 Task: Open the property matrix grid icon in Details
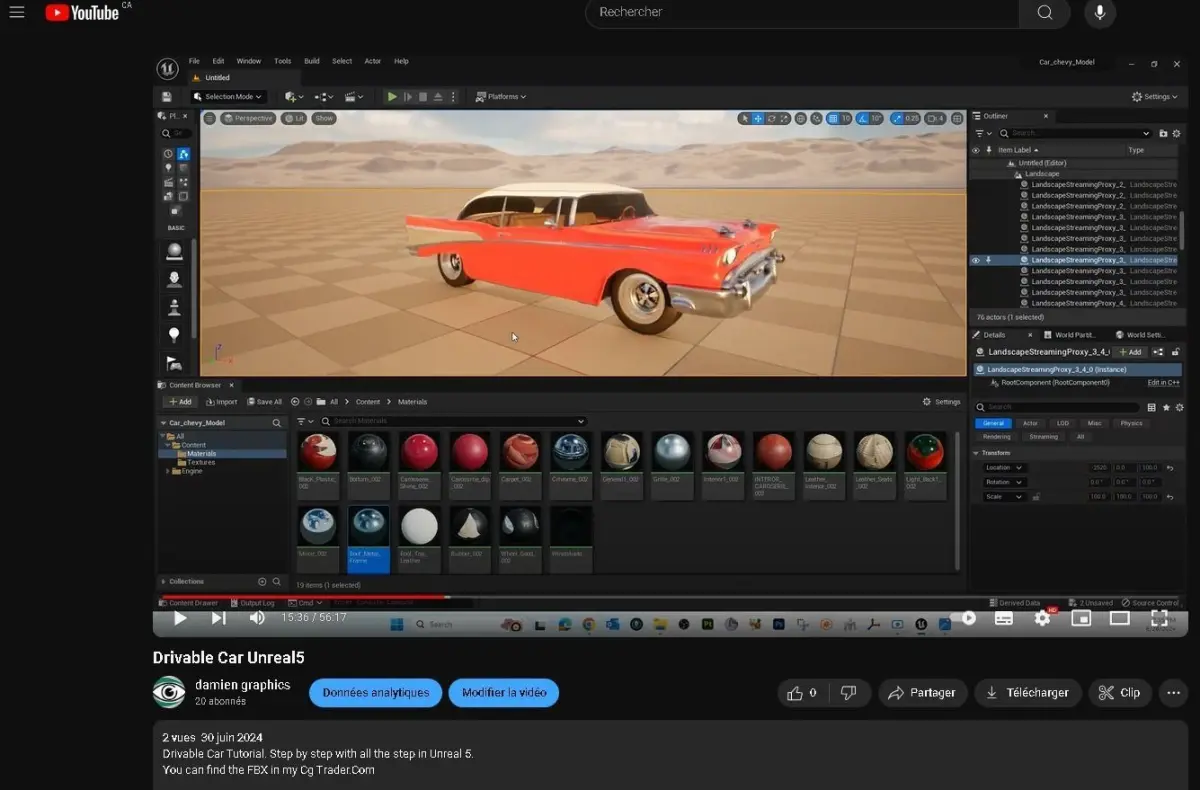[1152, 407]
